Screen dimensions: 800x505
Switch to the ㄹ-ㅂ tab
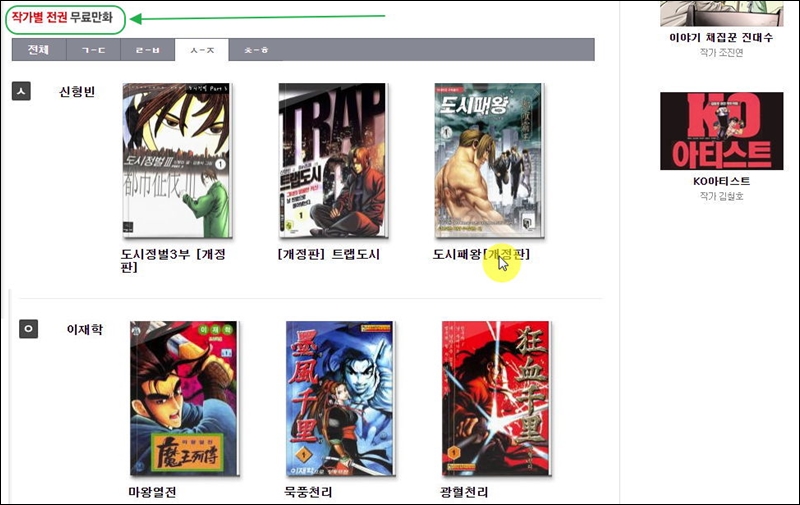(x=147, y=50)
